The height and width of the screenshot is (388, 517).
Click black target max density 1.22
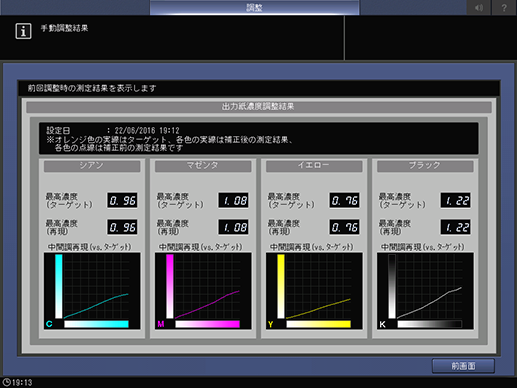coord(455,200)
